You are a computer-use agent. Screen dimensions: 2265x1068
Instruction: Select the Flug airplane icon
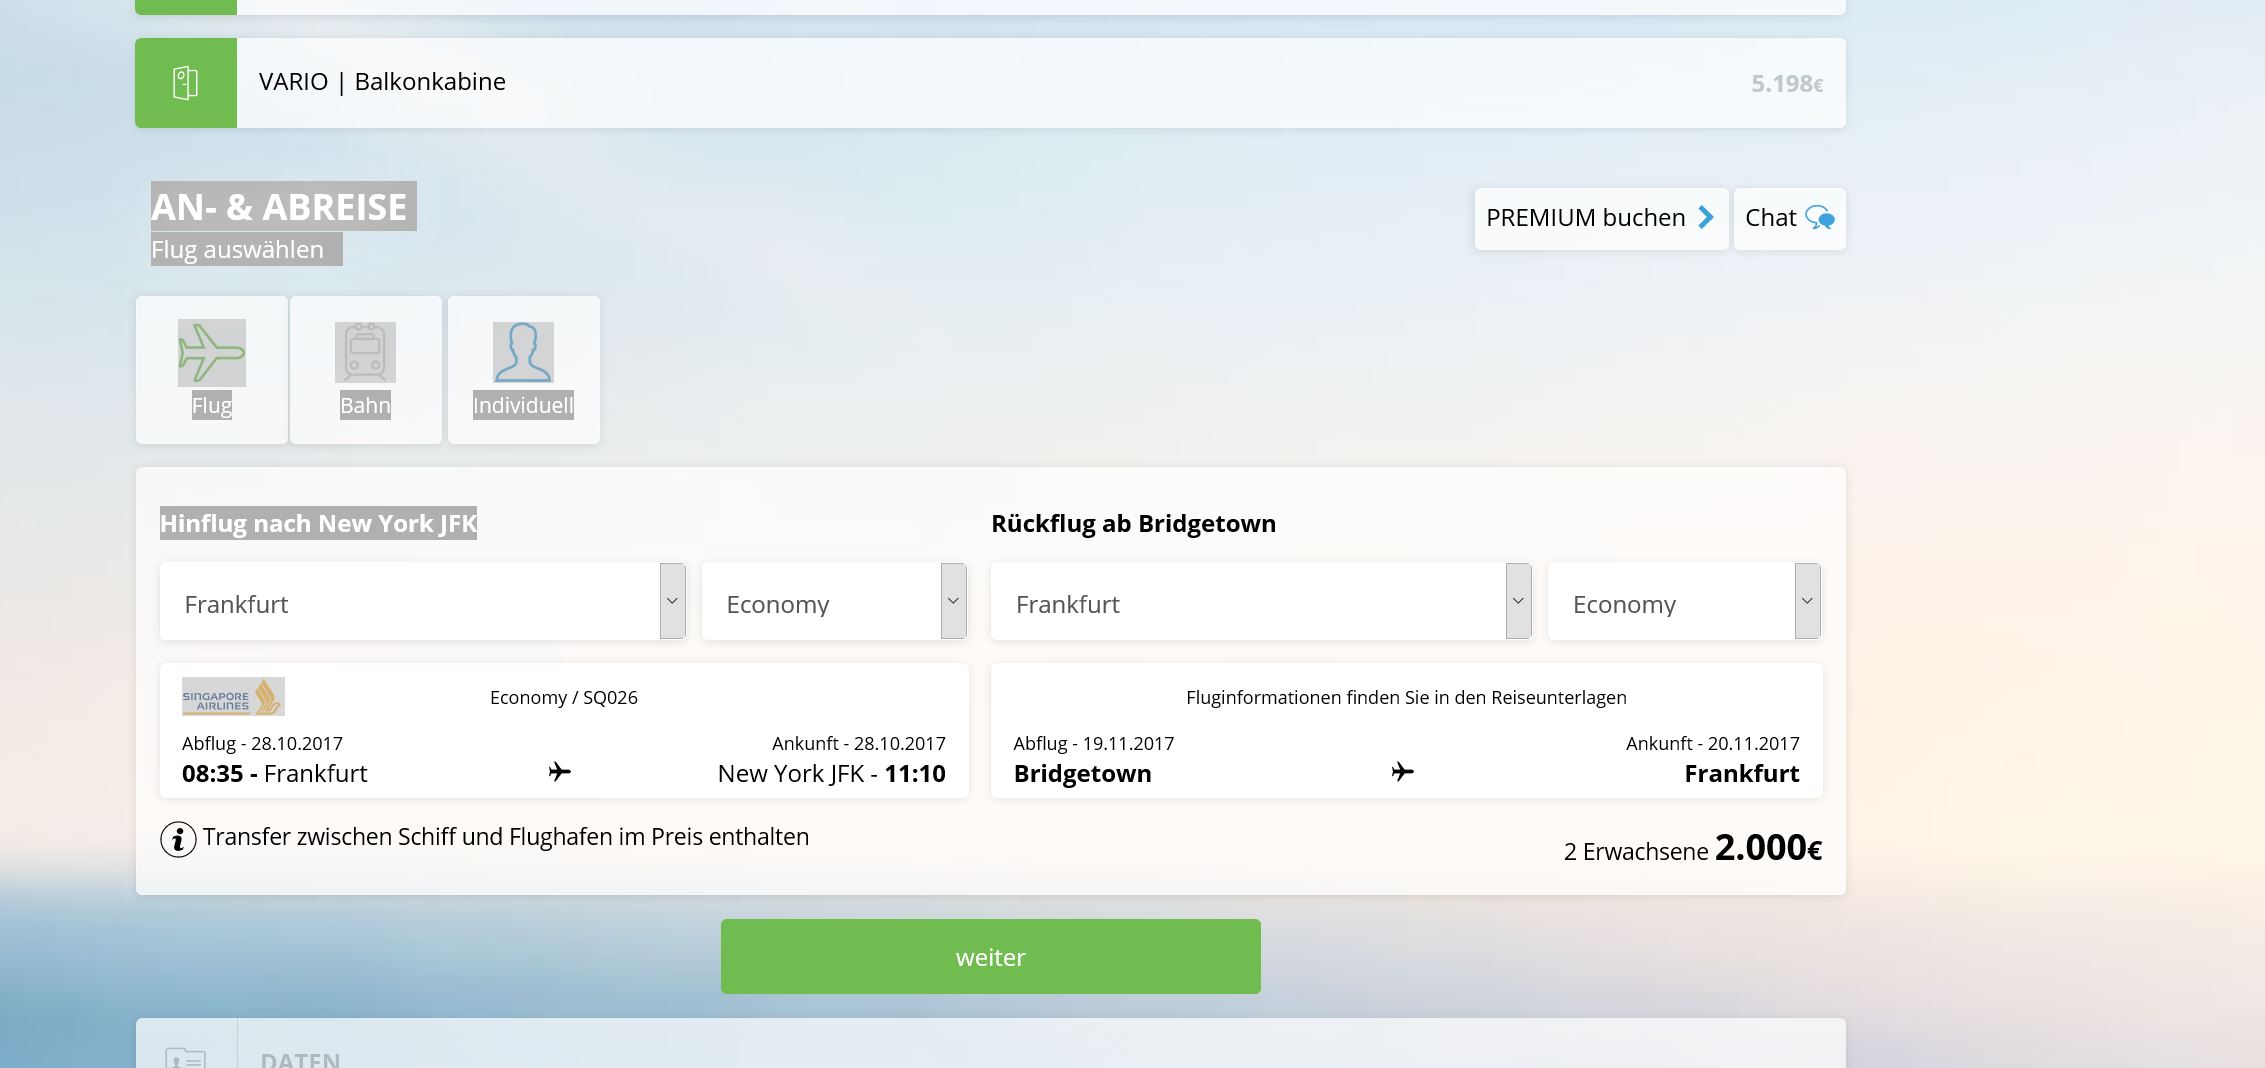point(211,353)
